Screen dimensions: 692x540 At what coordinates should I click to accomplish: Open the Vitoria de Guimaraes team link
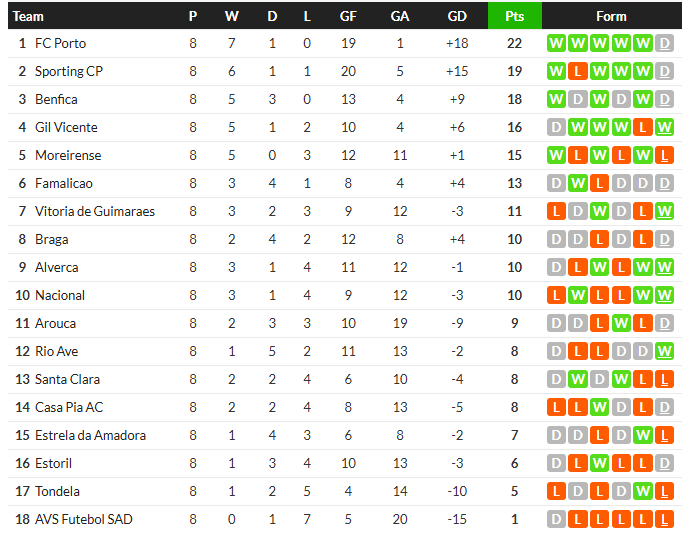(x=95, y=211)
